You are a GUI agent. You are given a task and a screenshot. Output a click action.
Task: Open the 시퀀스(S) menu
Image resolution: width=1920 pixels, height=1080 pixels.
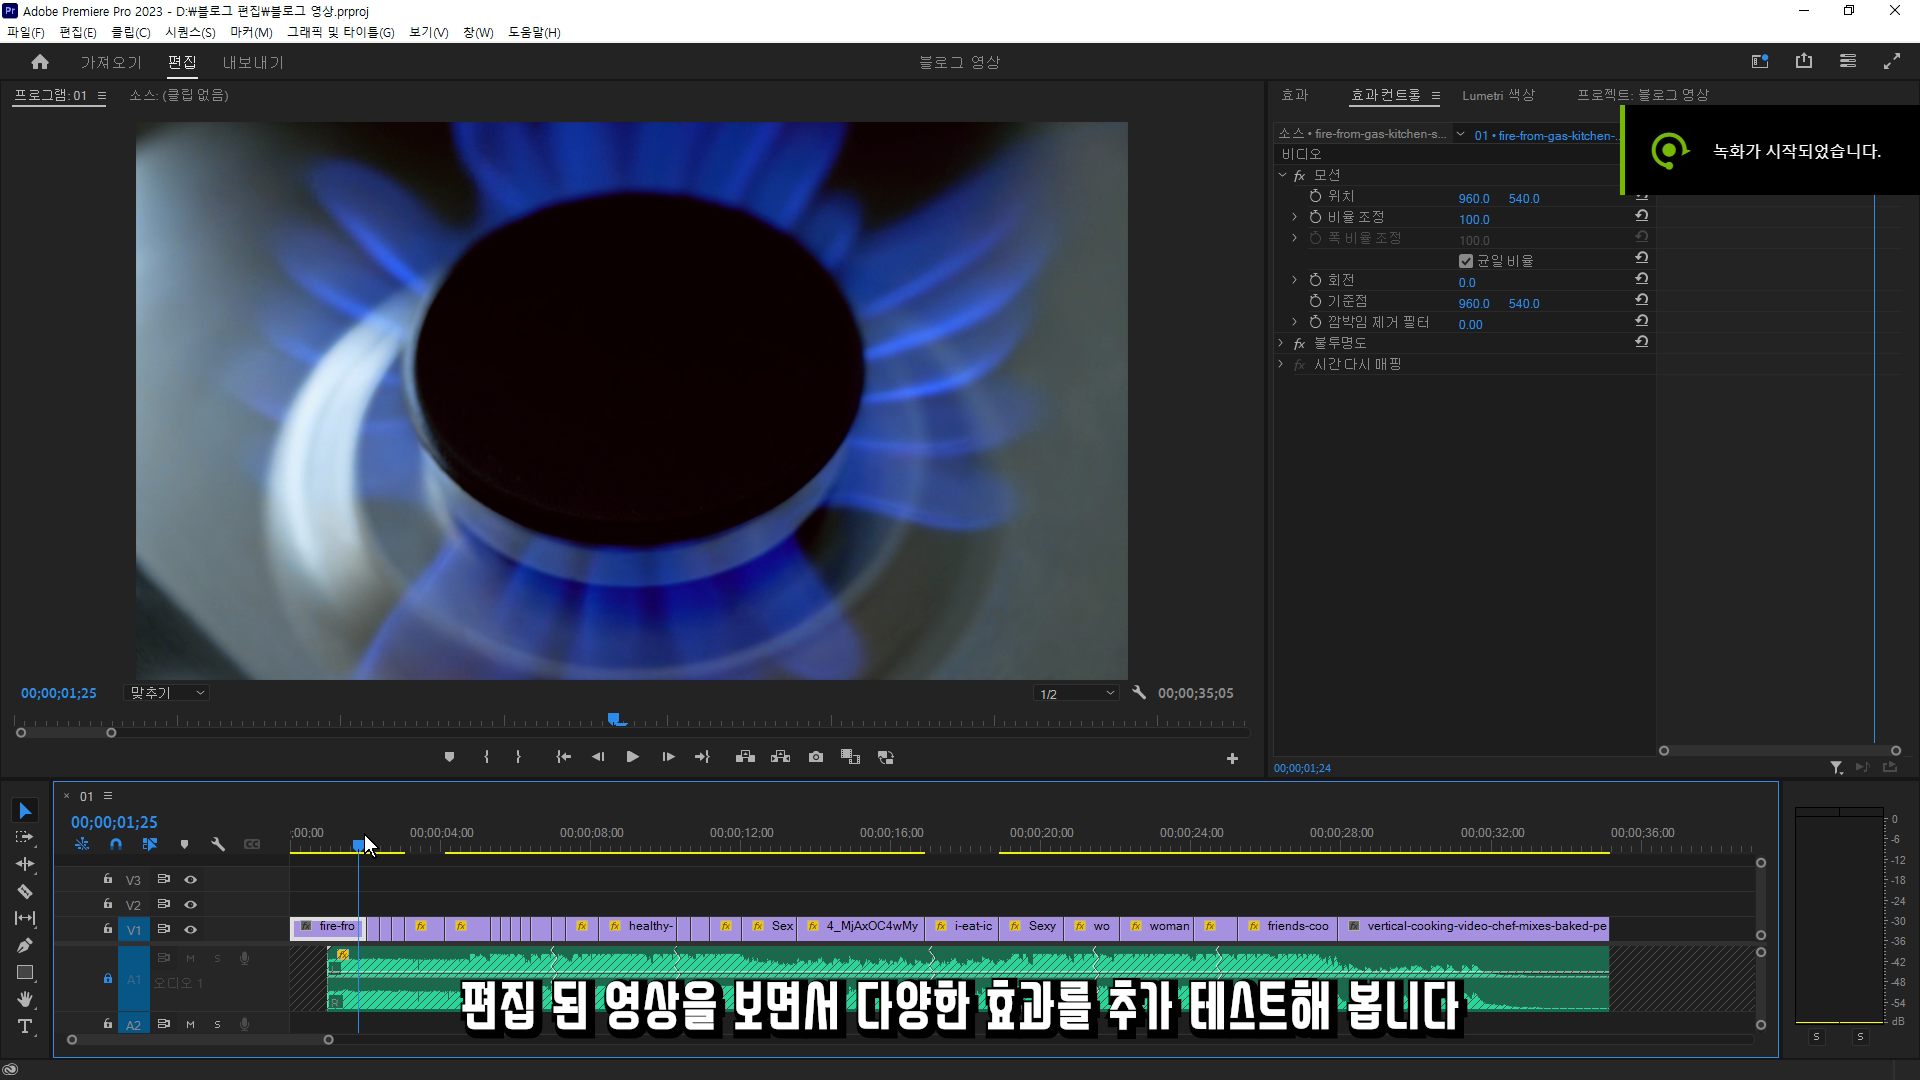coord(190,32)
